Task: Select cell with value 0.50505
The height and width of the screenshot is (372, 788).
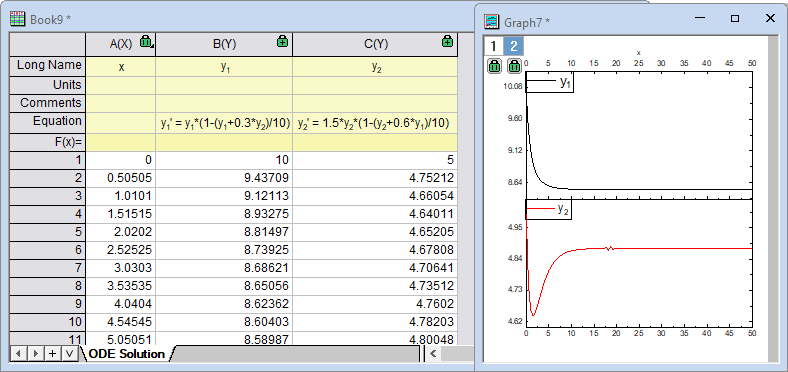Action: [121, 178]
